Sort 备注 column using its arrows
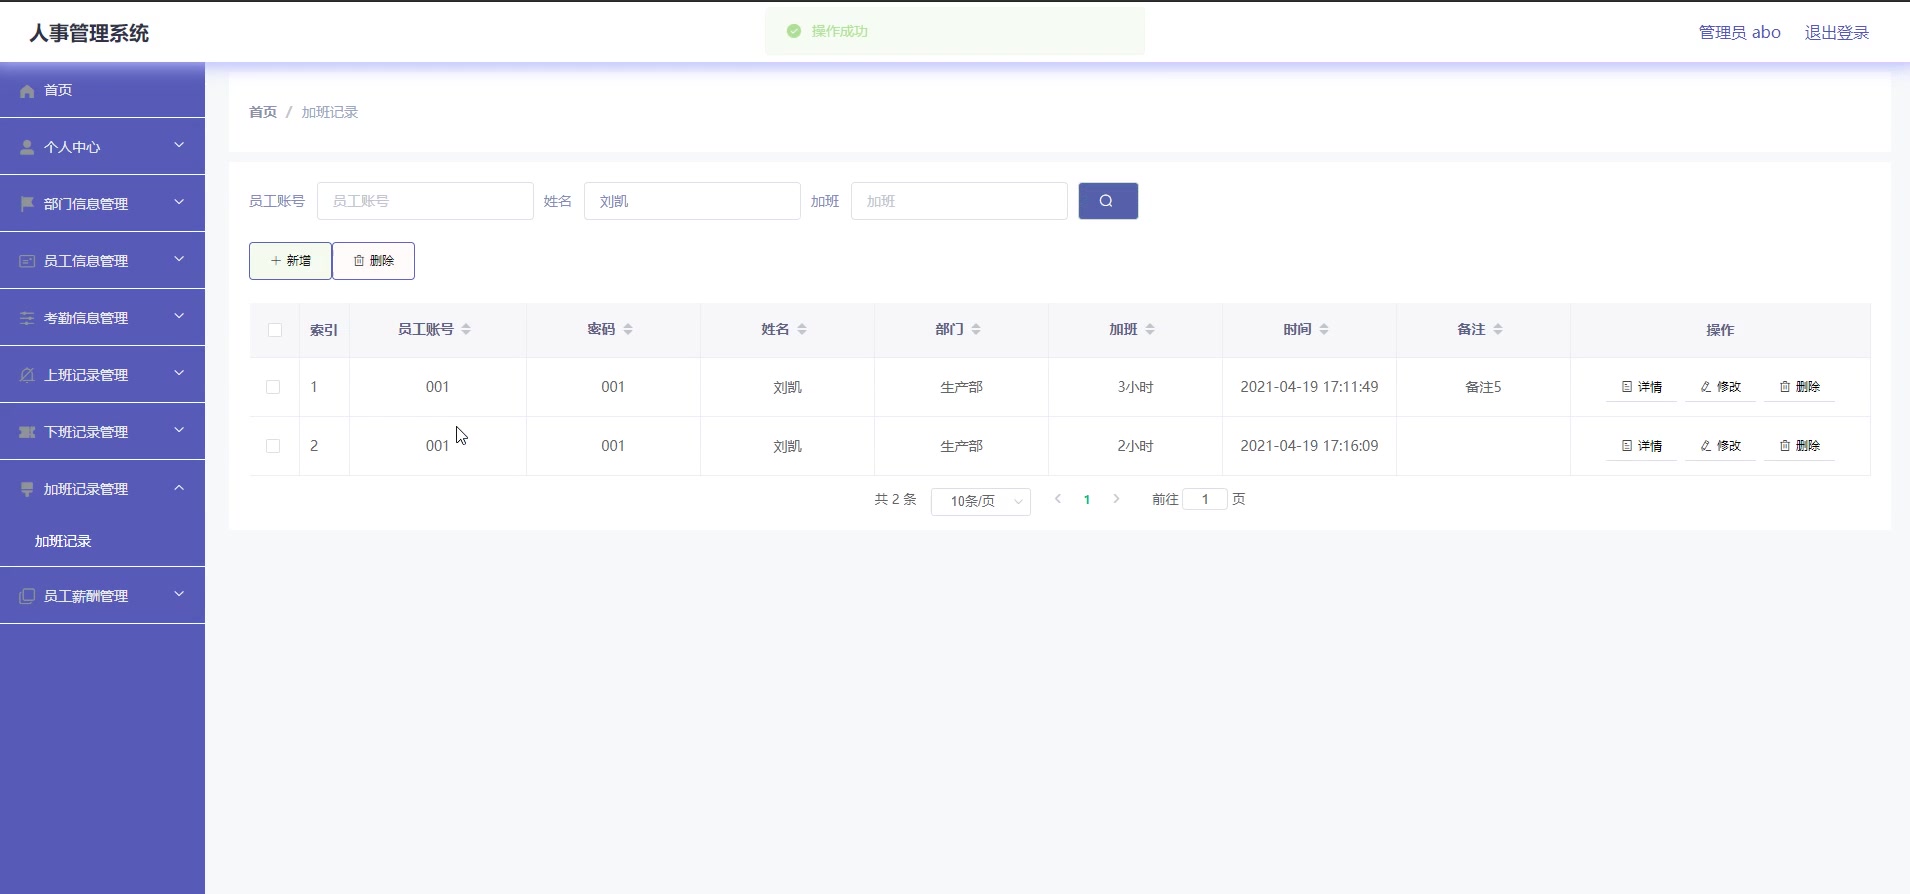The image size is (1910, 894). [x=1498, y=329]
